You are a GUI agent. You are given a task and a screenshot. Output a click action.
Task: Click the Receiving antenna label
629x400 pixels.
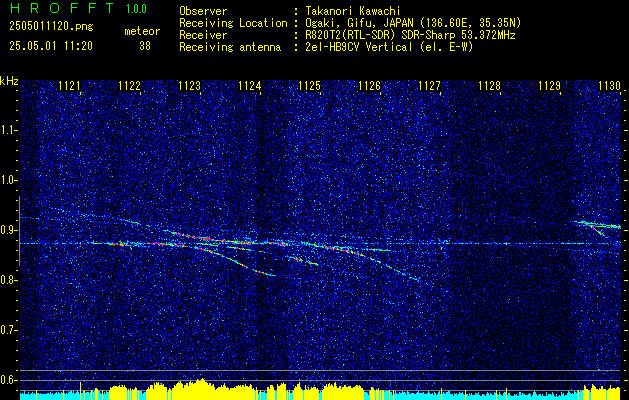230,47
